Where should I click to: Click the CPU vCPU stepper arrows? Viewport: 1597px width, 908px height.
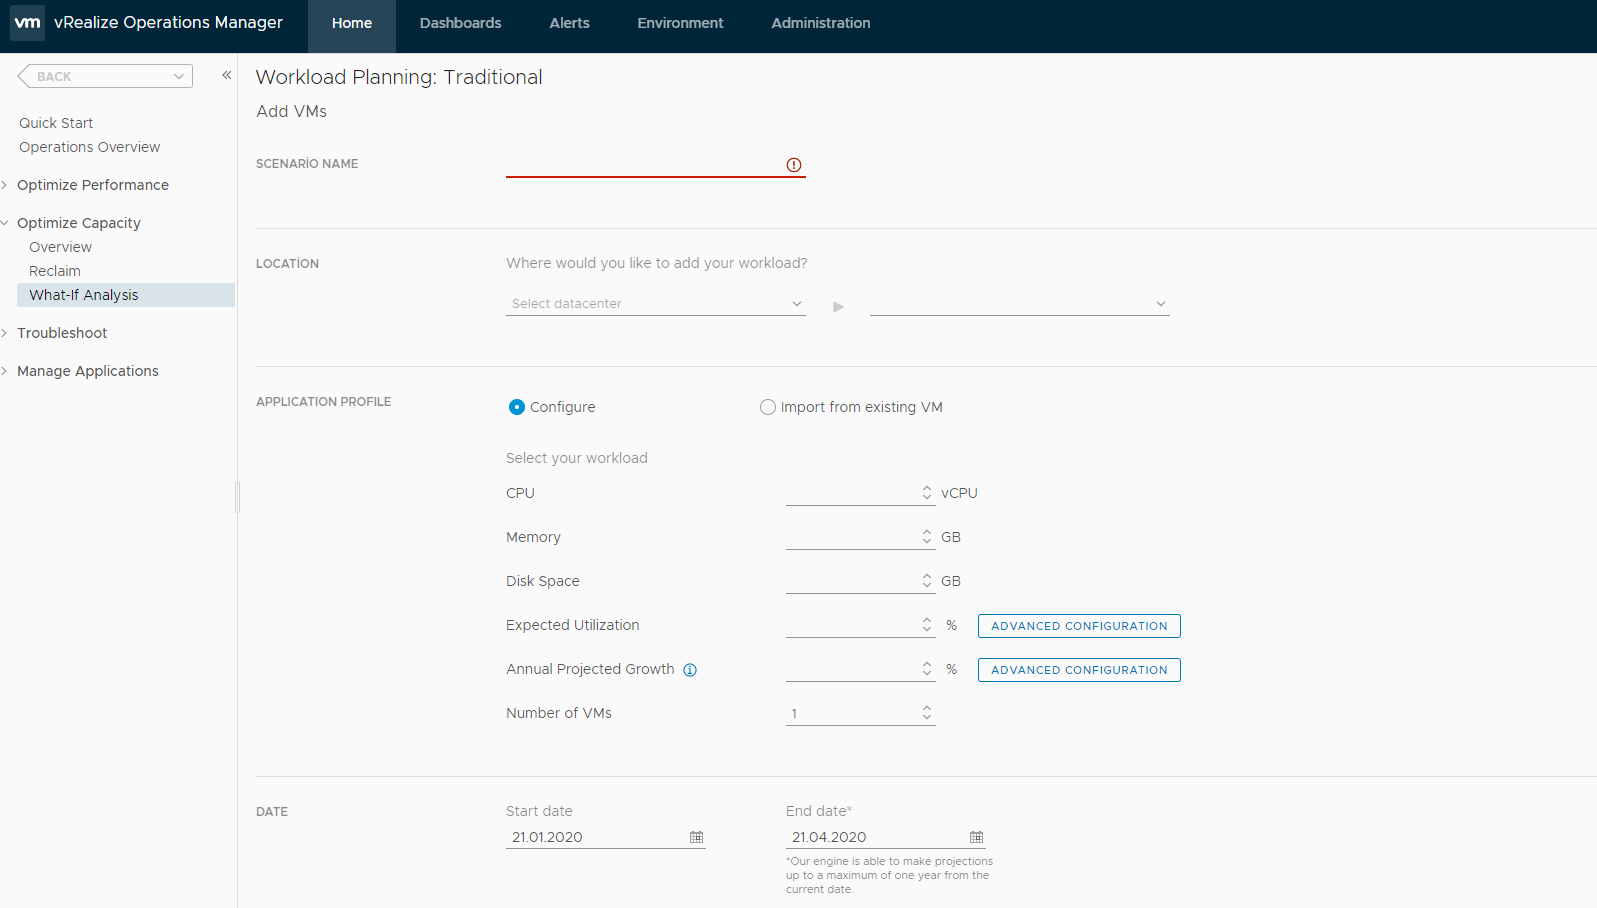point(927,493)
